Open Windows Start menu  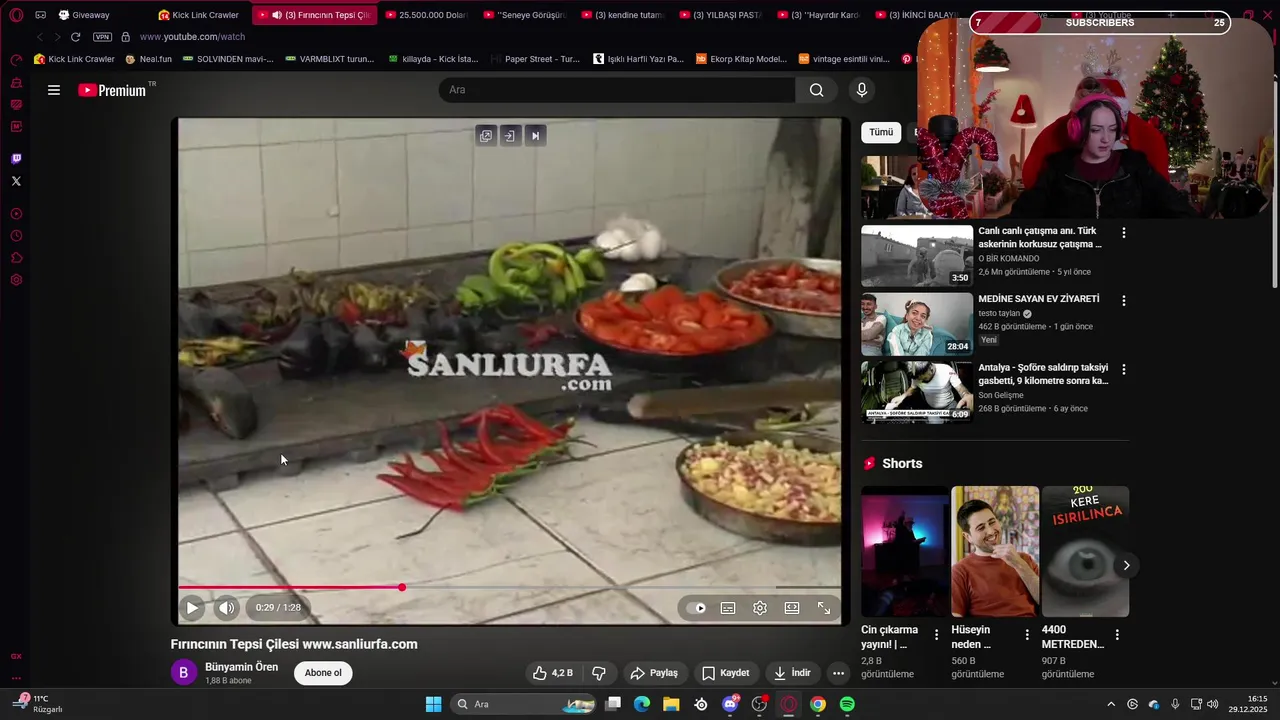pos(433,704)
